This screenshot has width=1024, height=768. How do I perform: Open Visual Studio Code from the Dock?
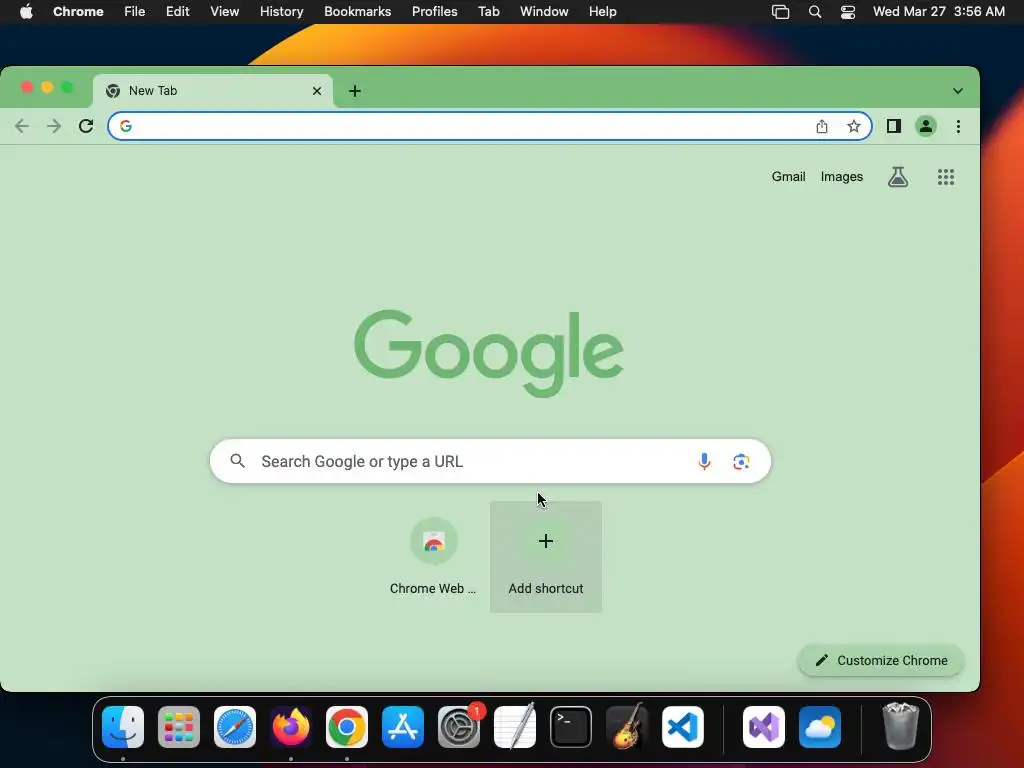click(682, 727)
